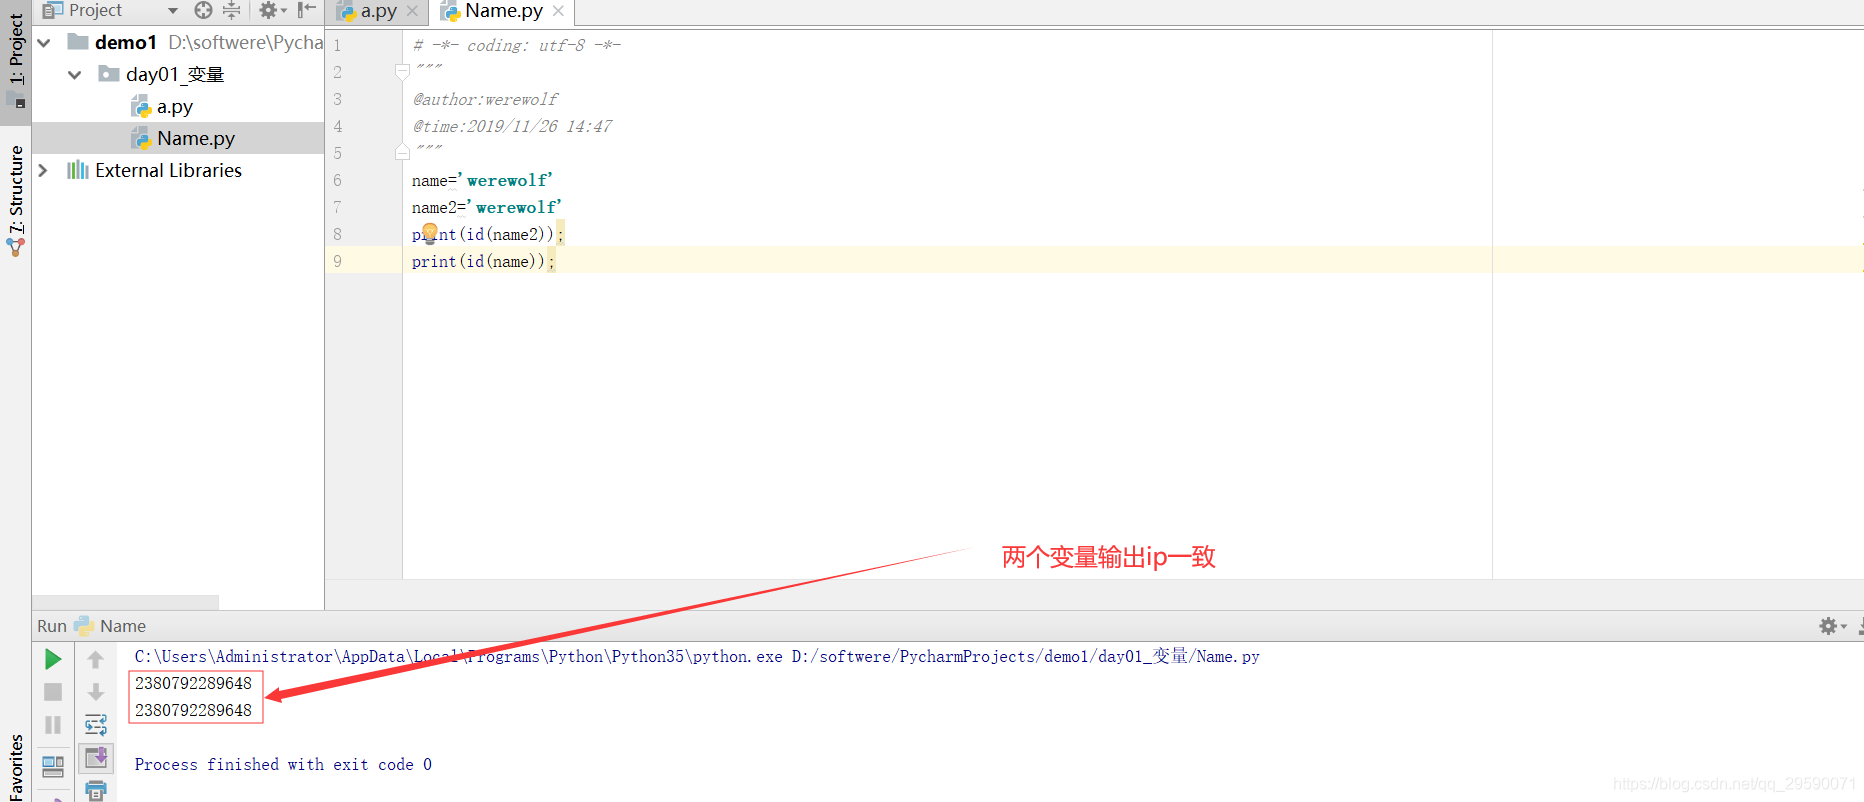Click the Pause output button
Image resolution: width=1864 pixels, height=802 pixels.
click(53, 725)
